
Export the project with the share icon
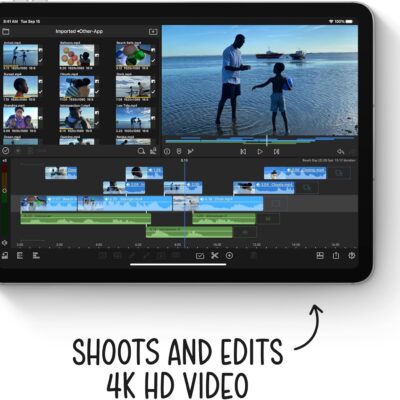point(336,256)
